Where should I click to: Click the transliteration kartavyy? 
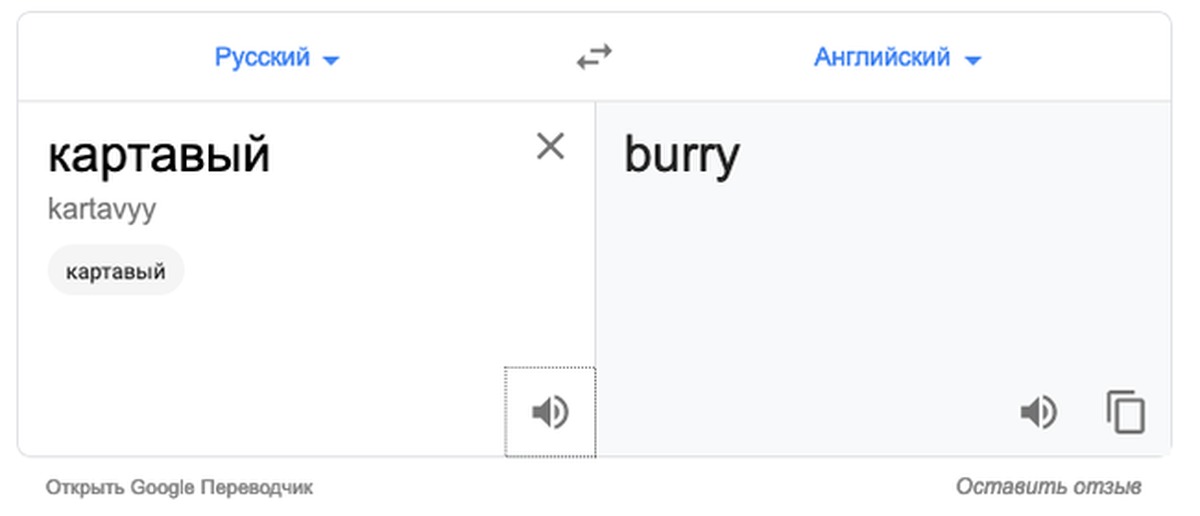pyautogui.click(x=102, y=210)
